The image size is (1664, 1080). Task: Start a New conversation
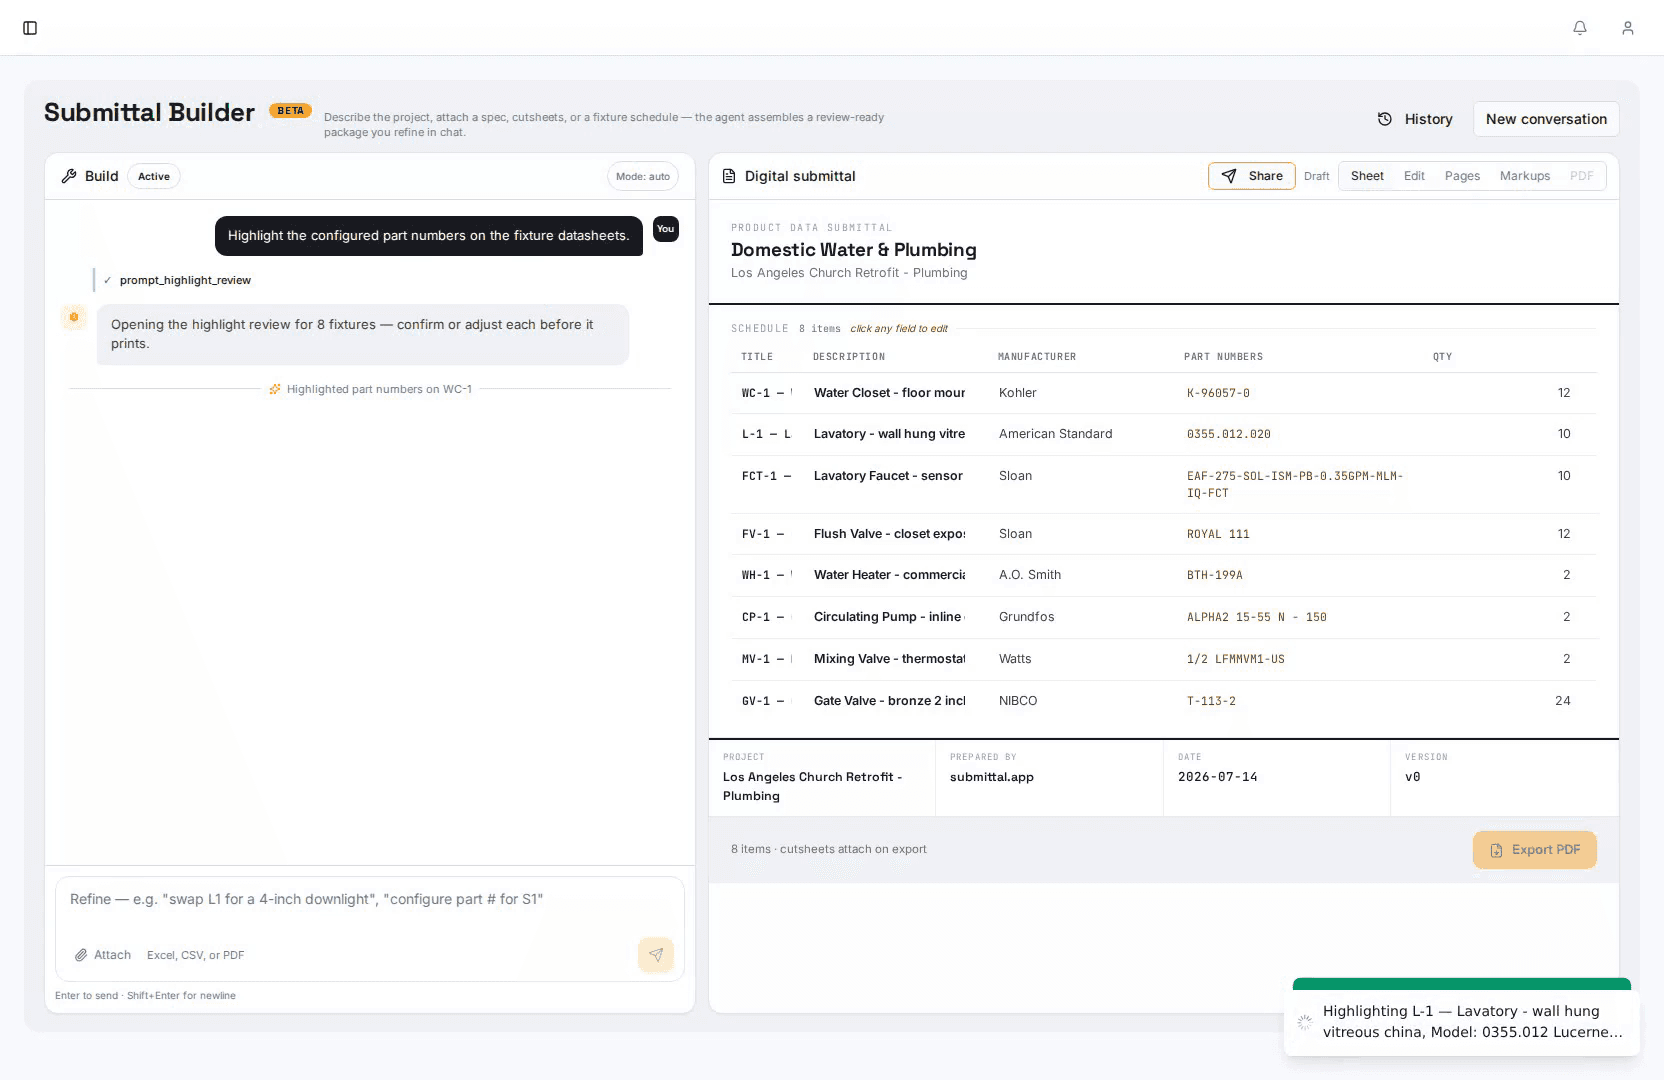1546,119
